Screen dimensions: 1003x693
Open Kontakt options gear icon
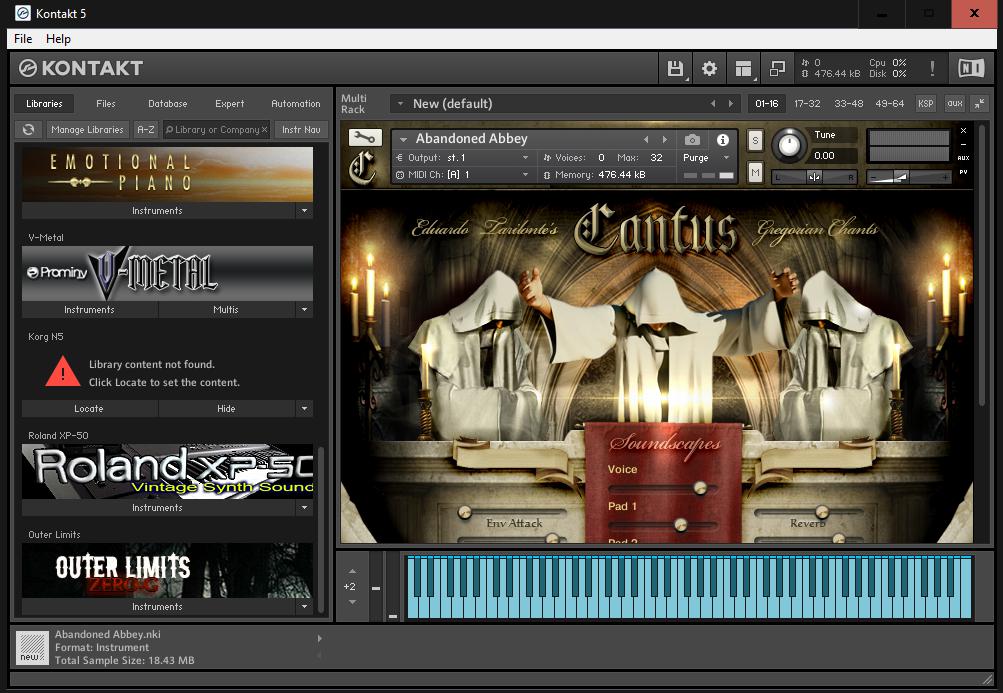click(709, 68)
